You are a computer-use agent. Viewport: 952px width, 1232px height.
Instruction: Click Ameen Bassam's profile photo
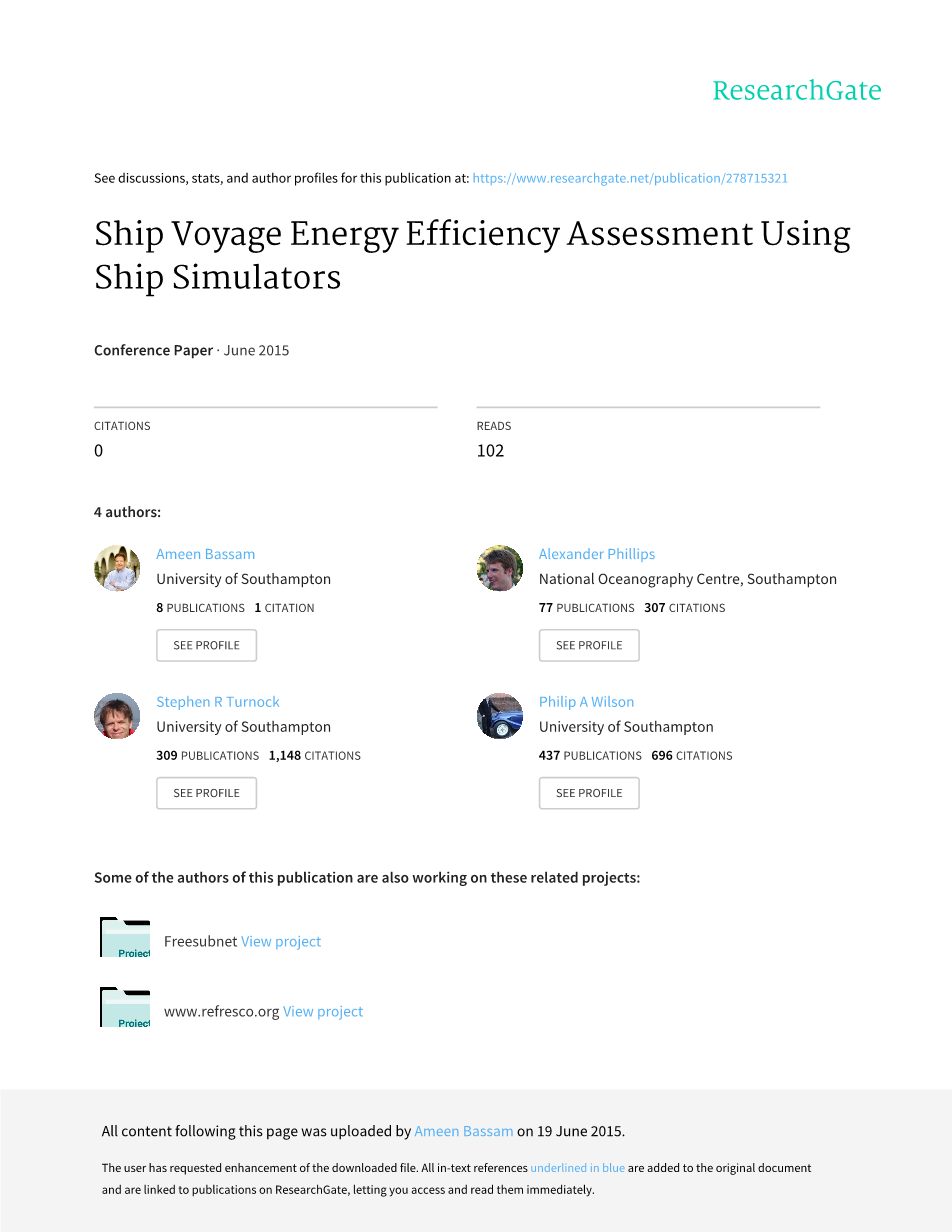tap(117, 568)
